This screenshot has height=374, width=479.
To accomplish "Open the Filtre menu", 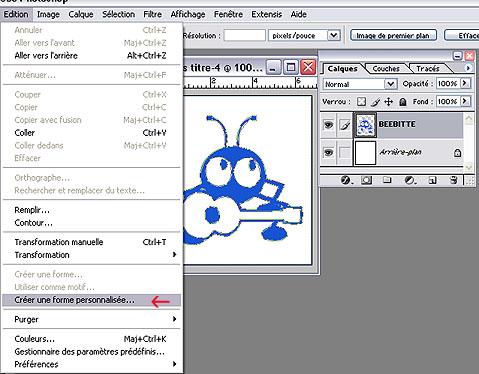I will (x=152, y=14).
